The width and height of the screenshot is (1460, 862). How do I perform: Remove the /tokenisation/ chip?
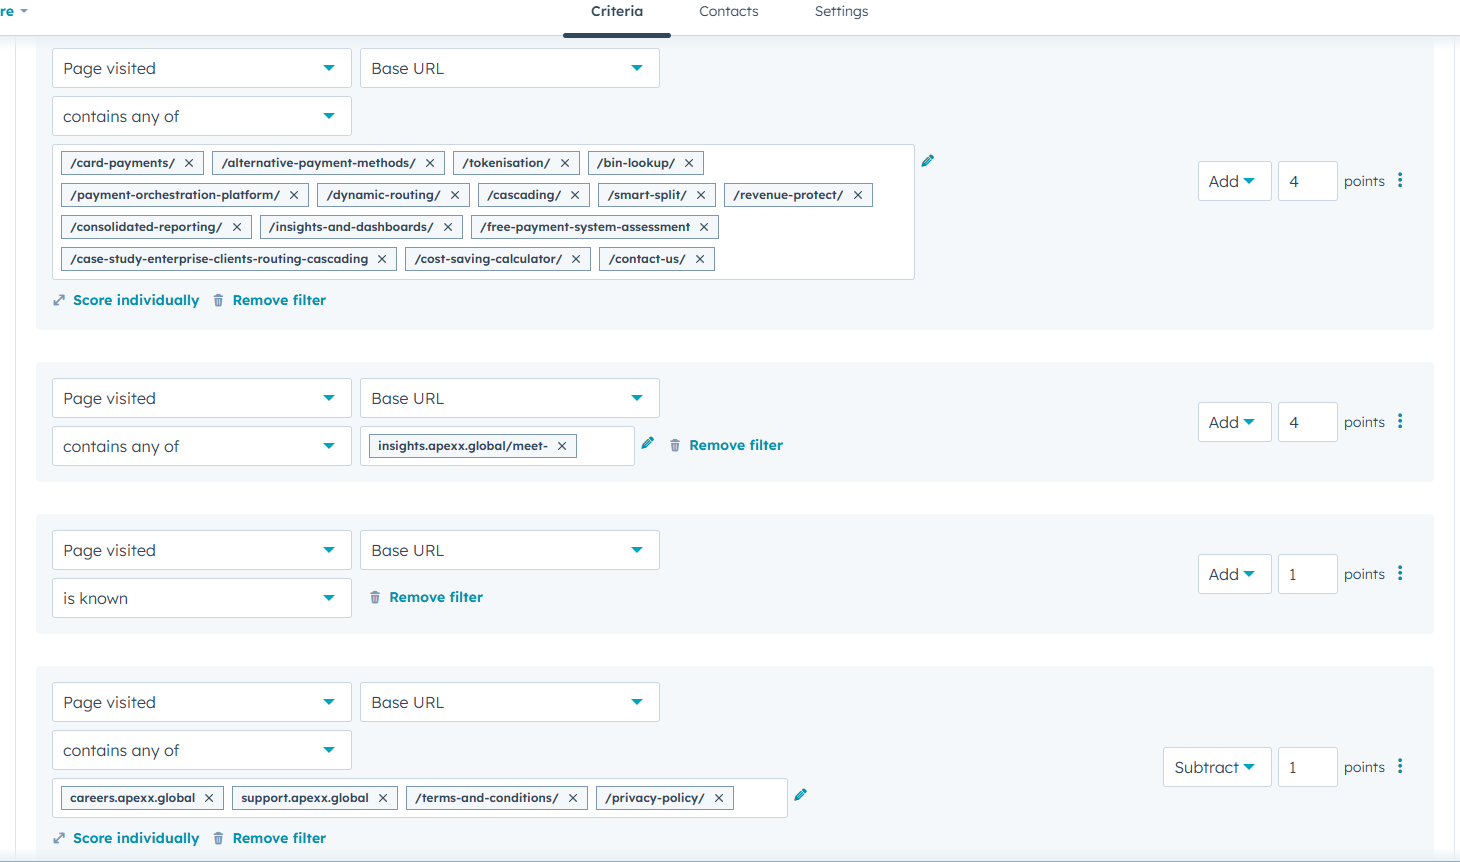pos(565,162)
